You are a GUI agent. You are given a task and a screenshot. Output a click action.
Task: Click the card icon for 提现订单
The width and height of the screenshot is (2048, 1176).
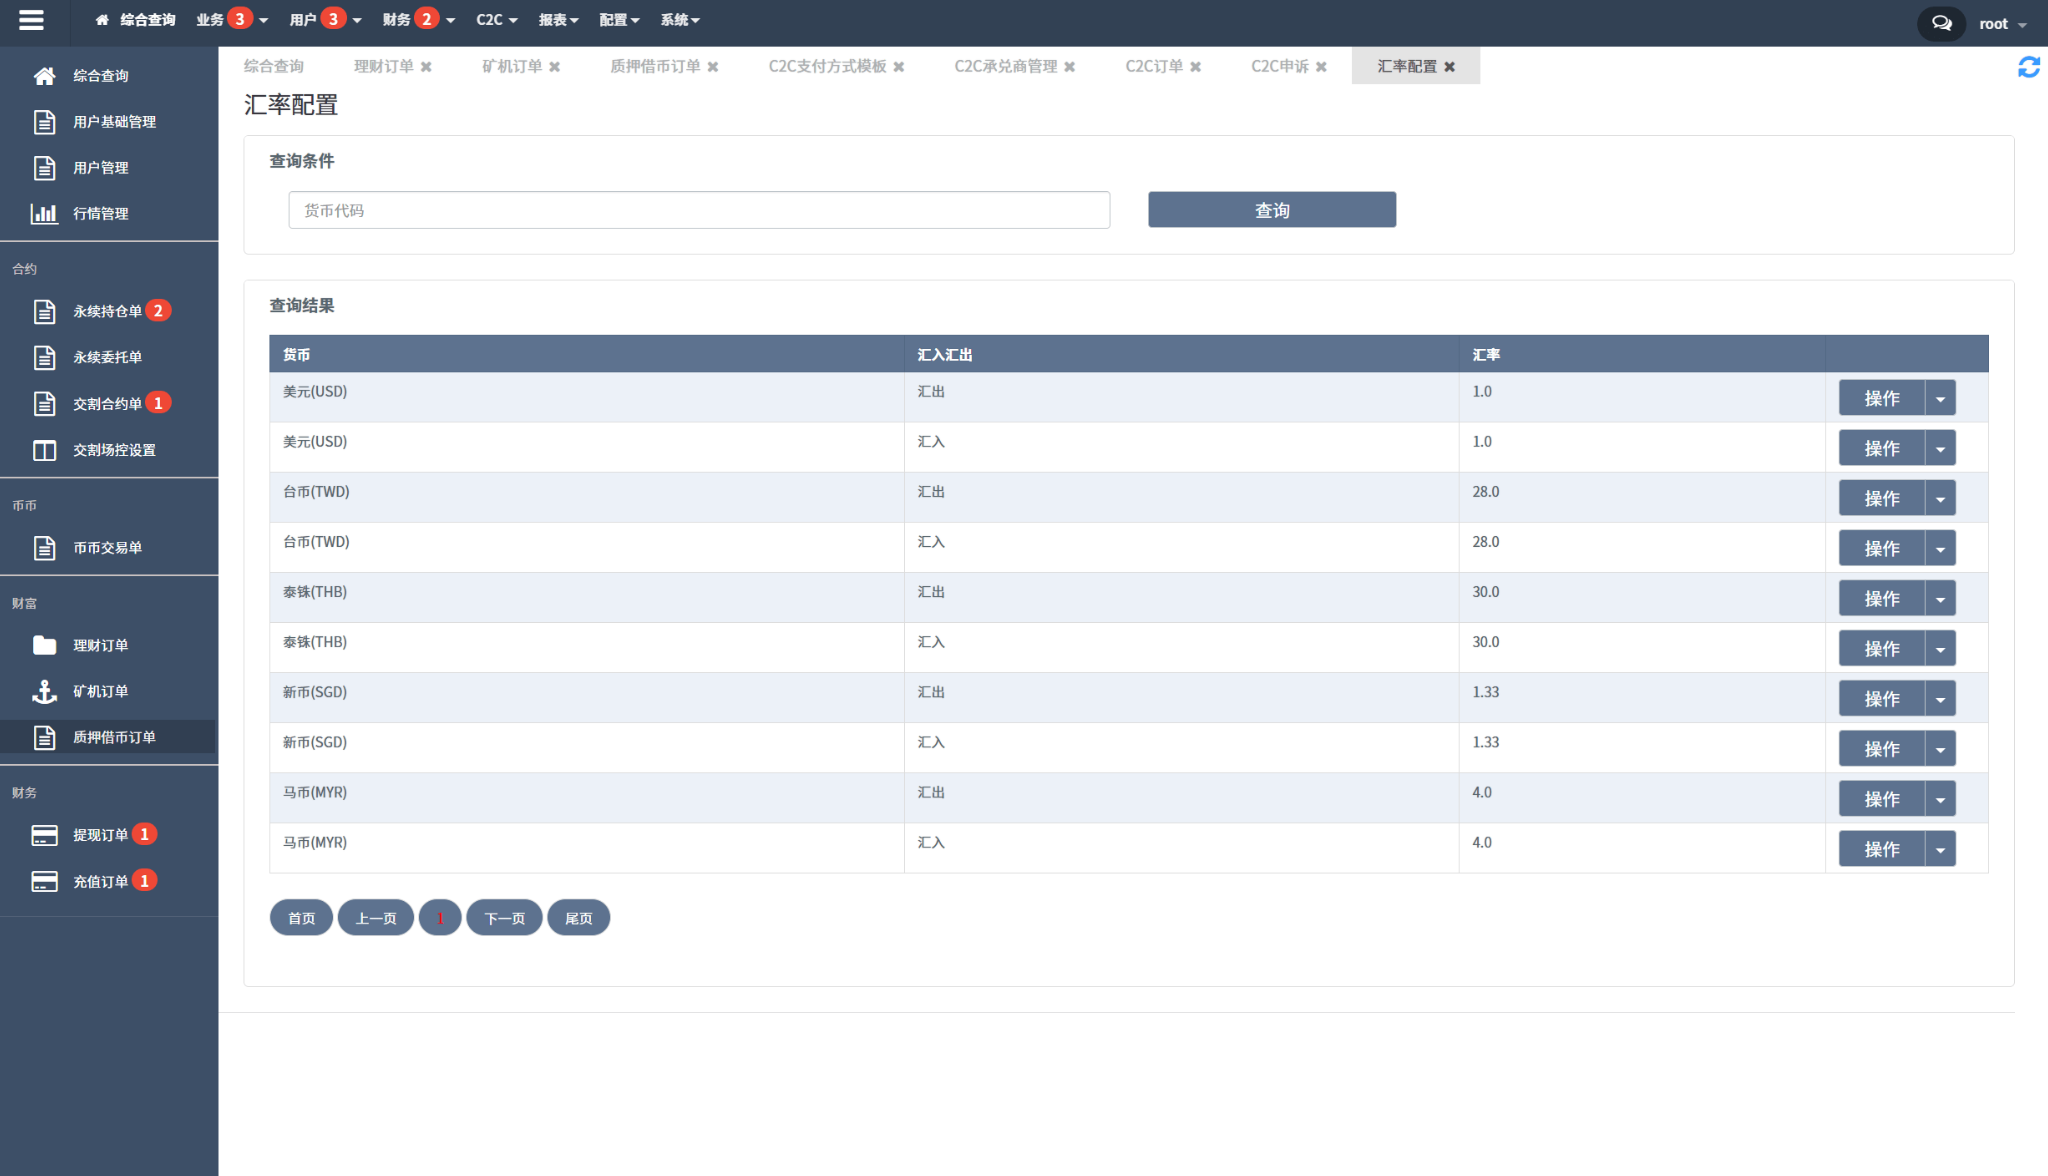pos(44,835)
